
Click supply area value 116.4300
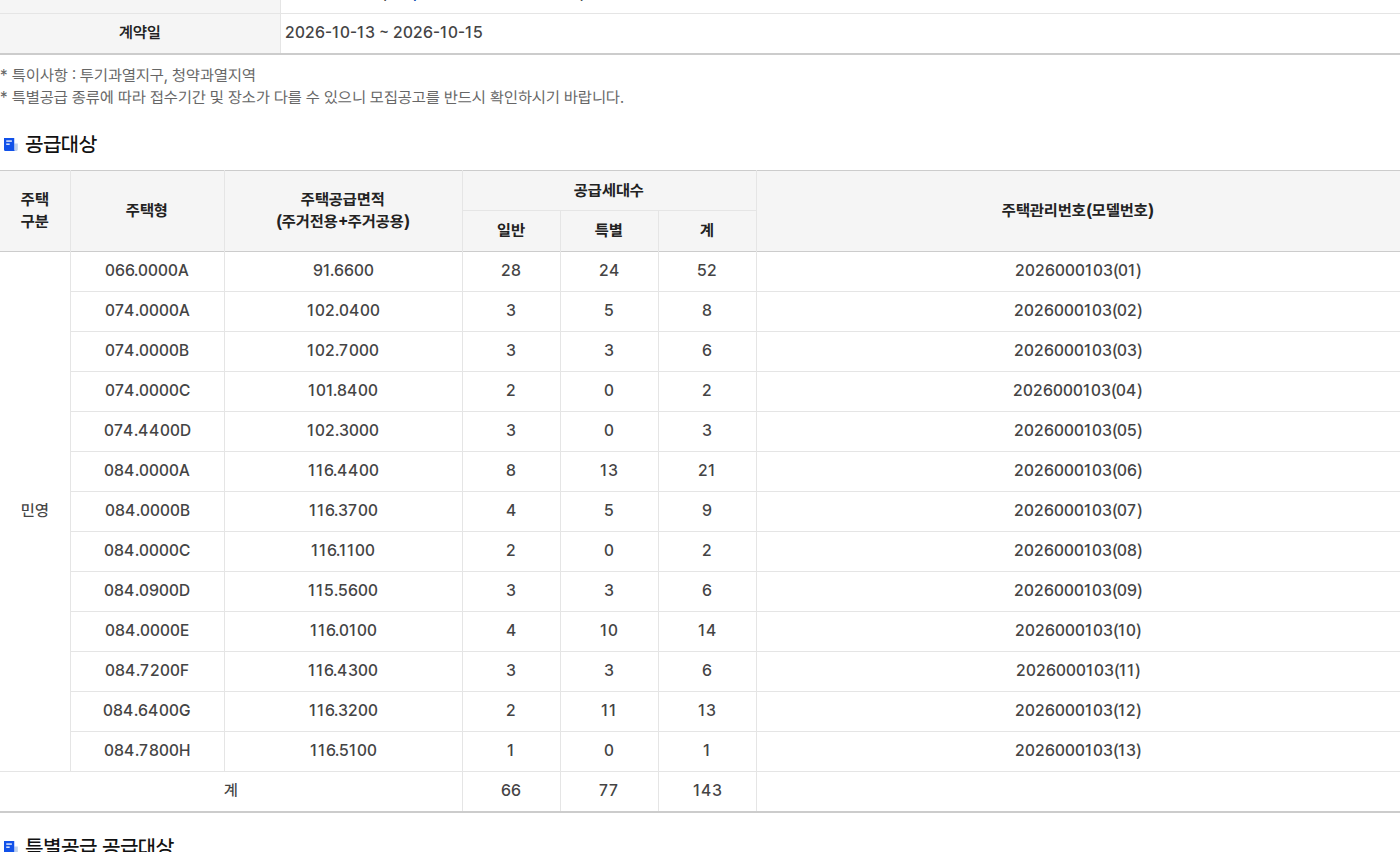[x=343, y=671]
